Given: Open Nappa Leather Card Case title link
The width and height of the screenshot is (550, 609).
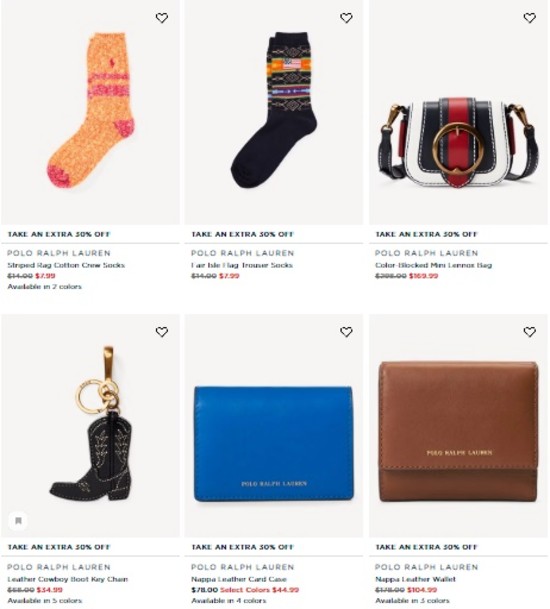Looking at the screenshot, I should tap(238, 579).
